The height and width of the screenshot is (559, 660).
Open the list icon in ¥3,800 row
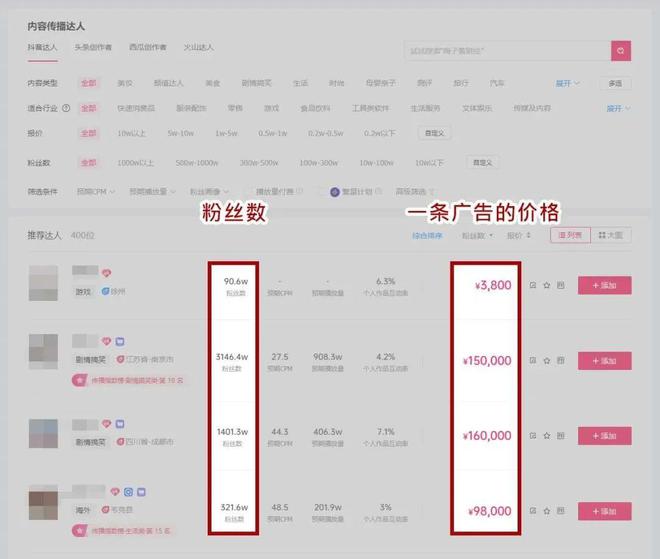[560, 286]
